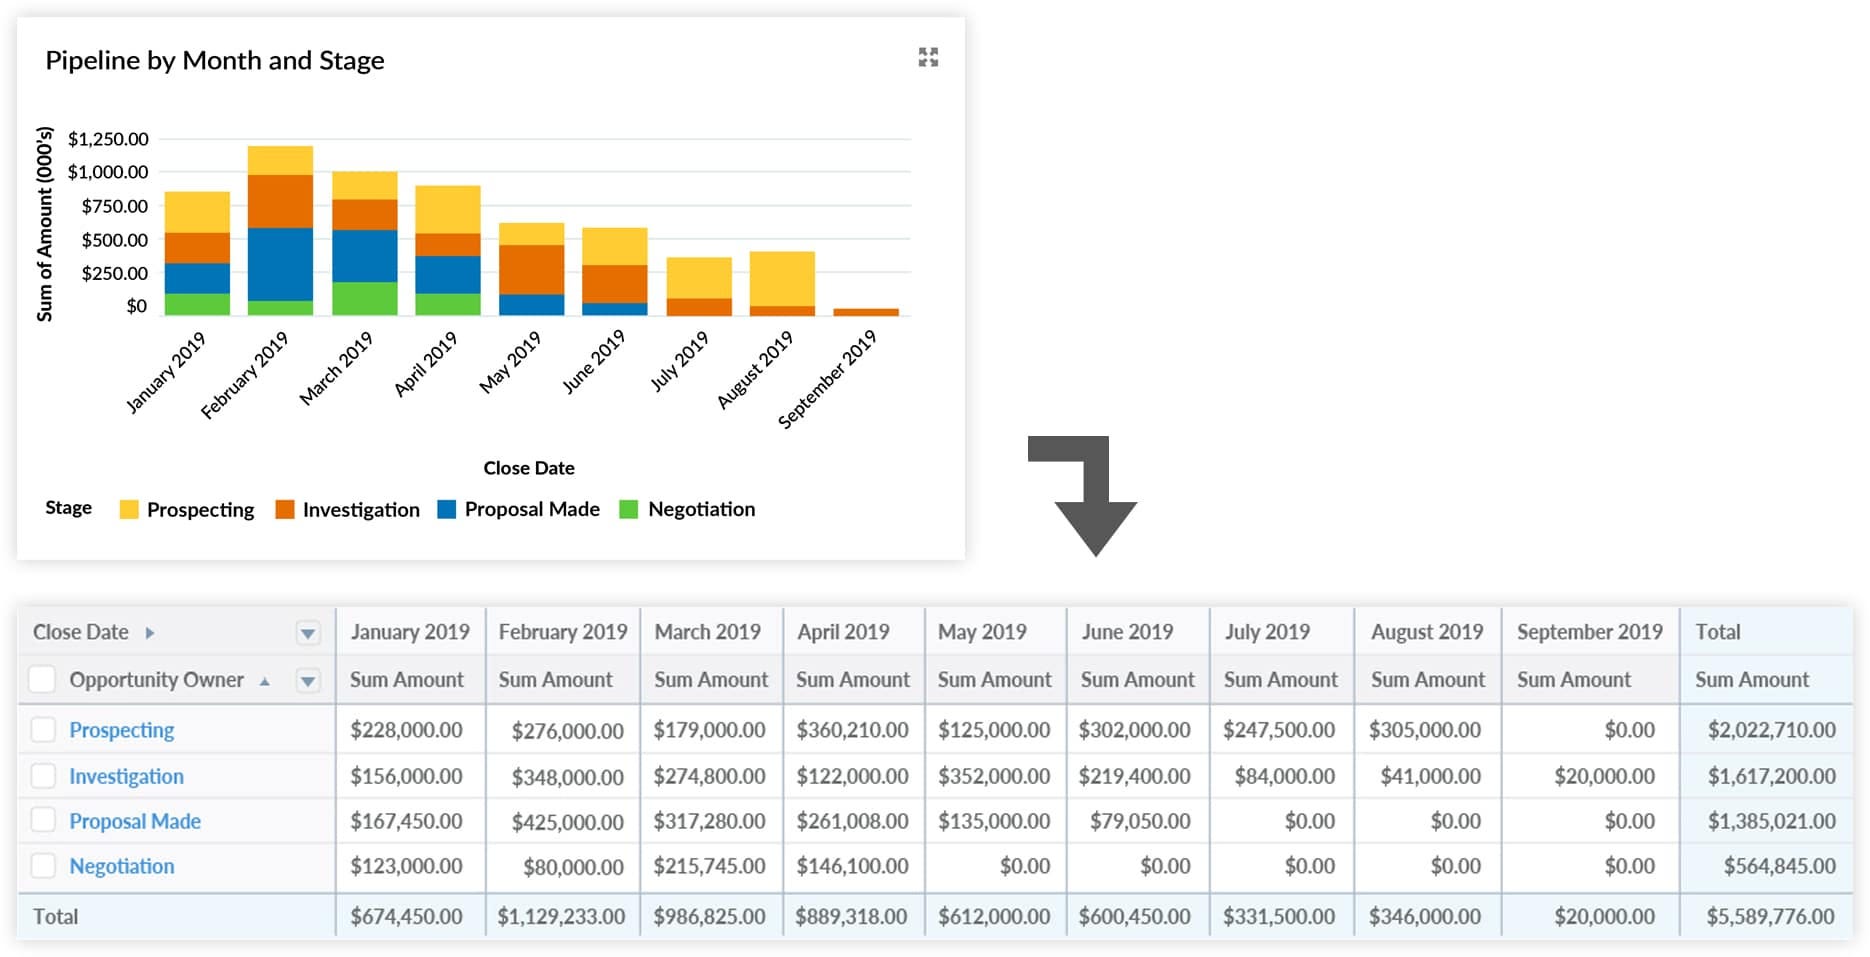
Task: Check the Investigation row checkbox
Action: point(41,776)
